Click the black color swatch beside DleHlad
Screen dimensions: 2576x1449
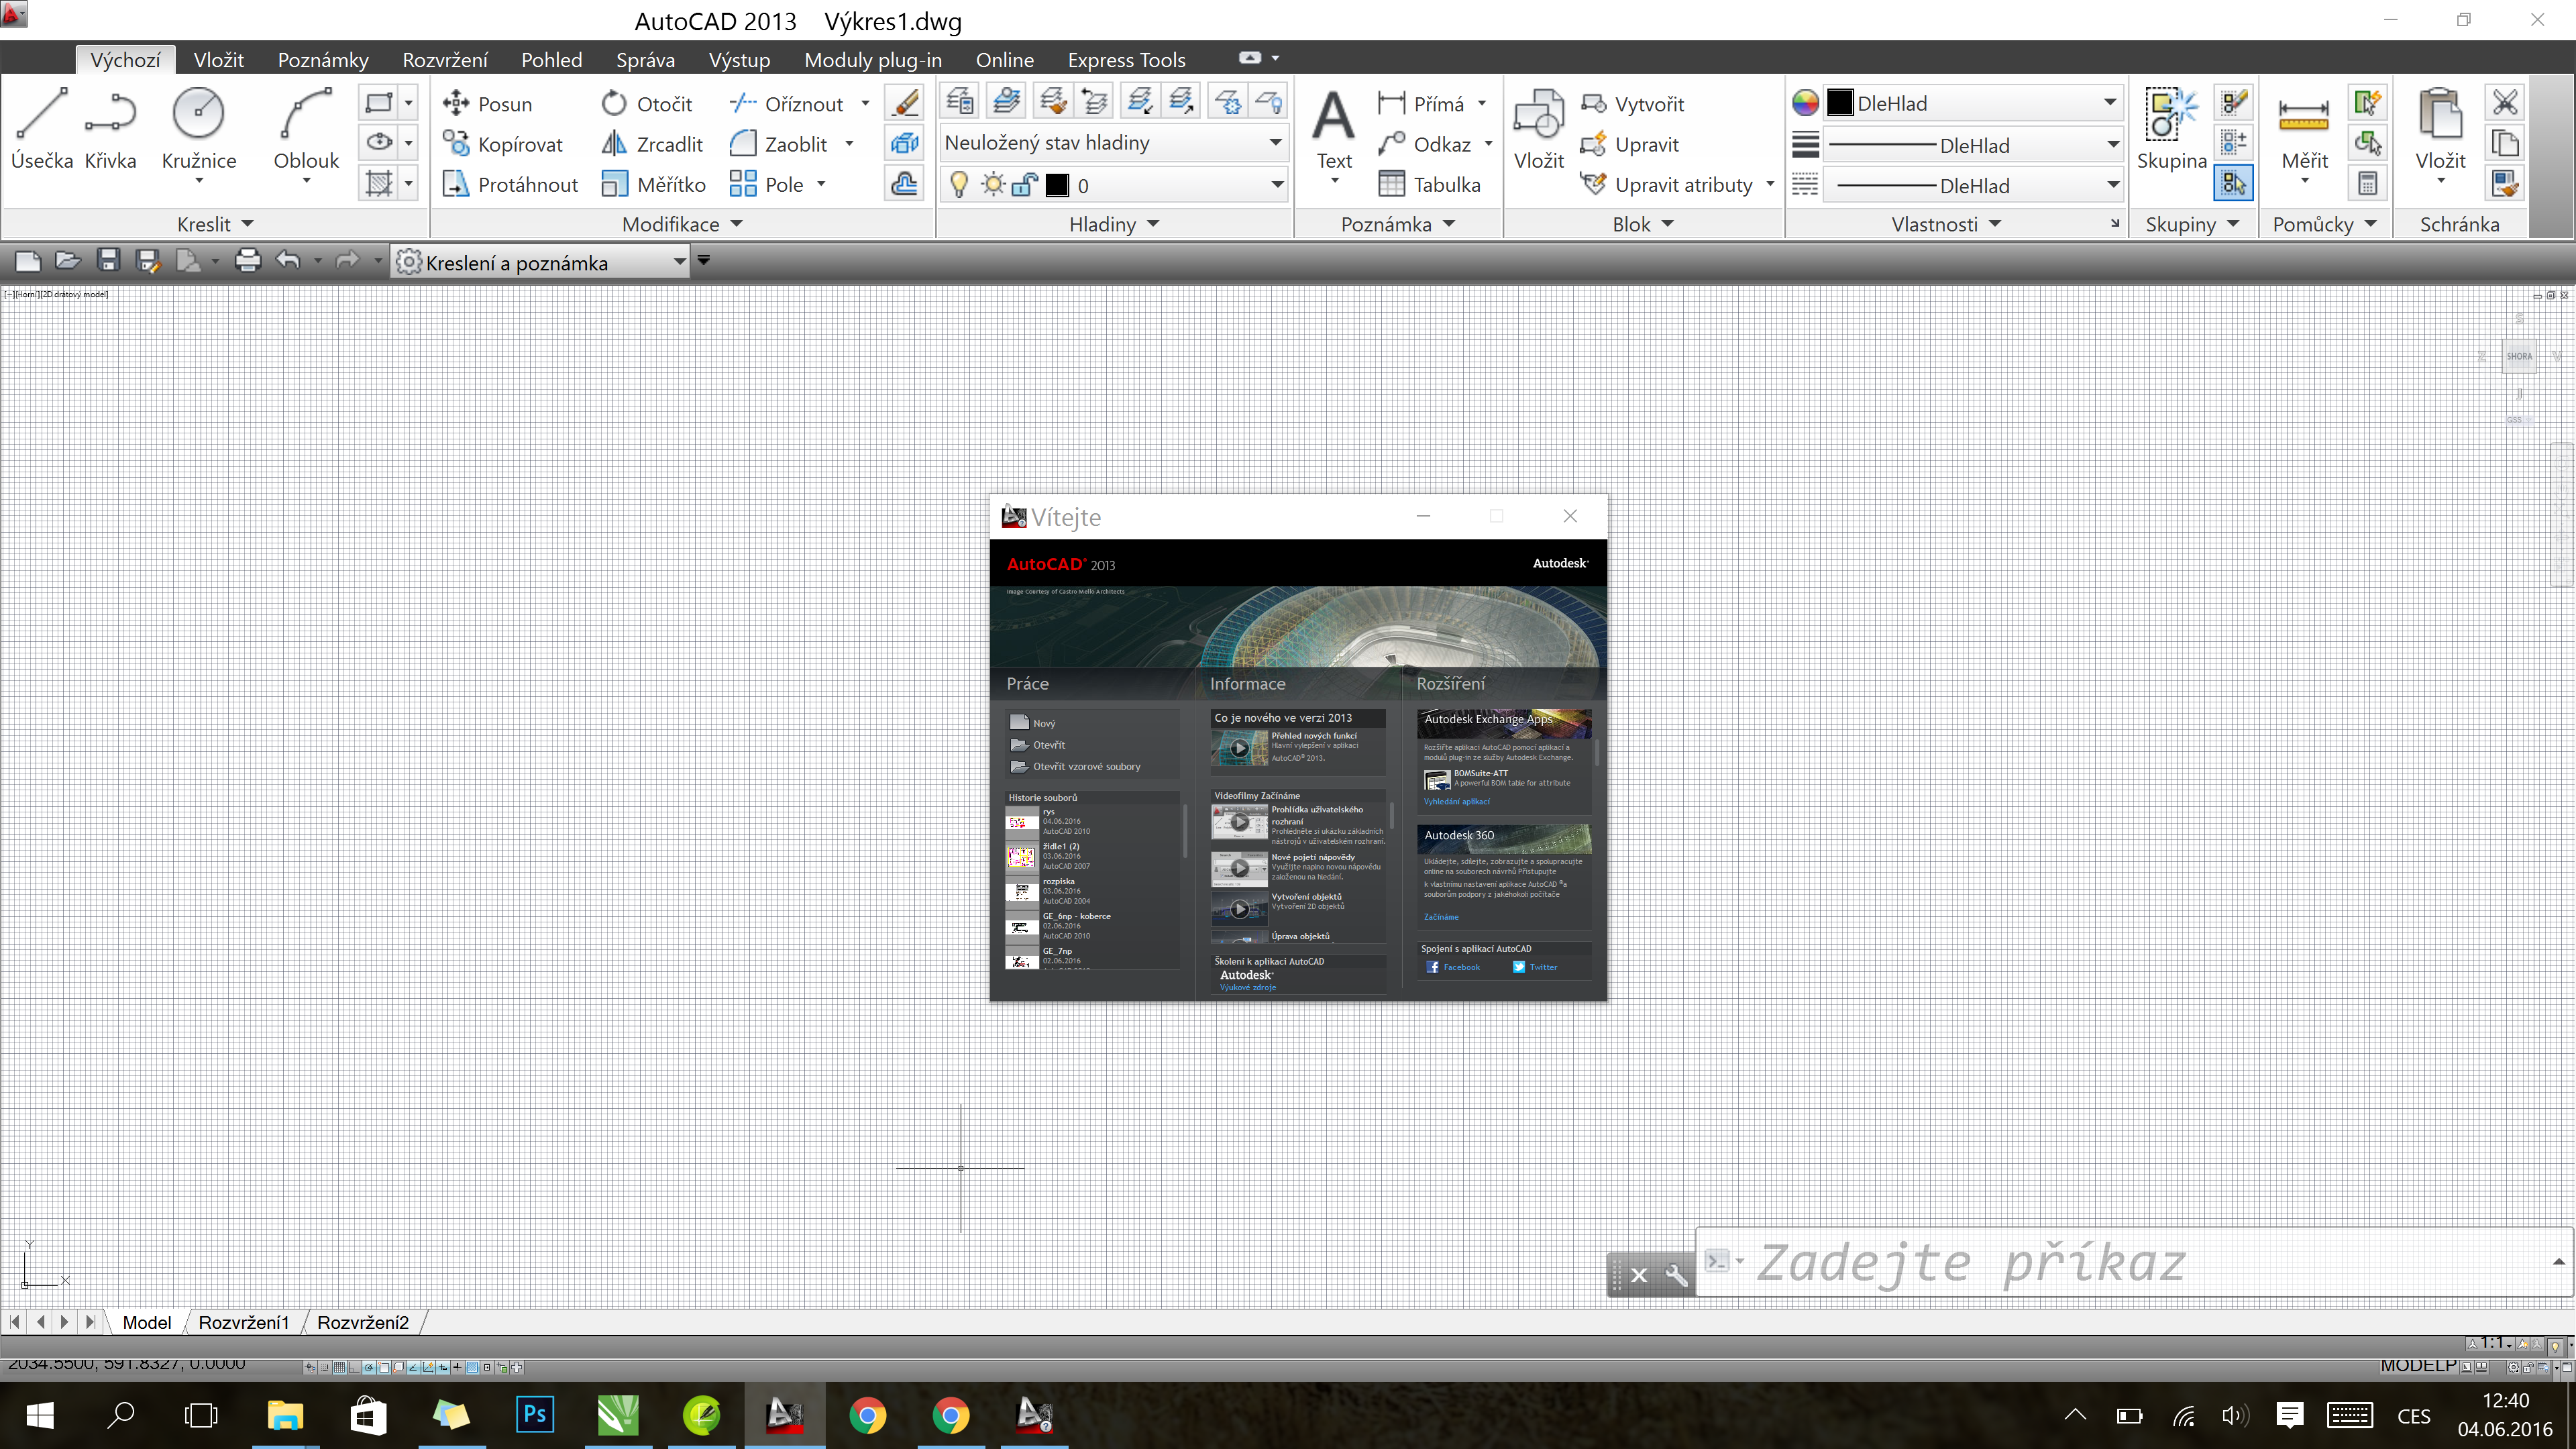coord(1840,103)
